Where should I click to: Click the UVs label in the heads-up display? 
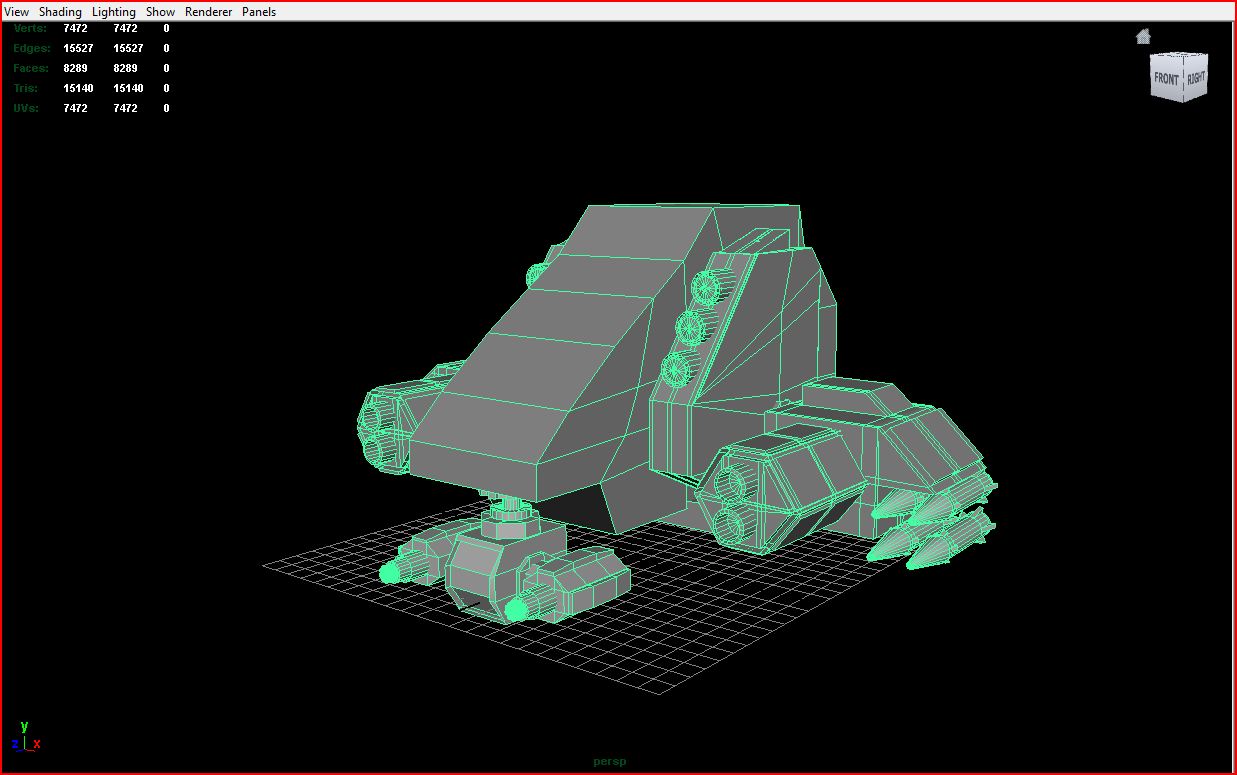click(27, 108)
